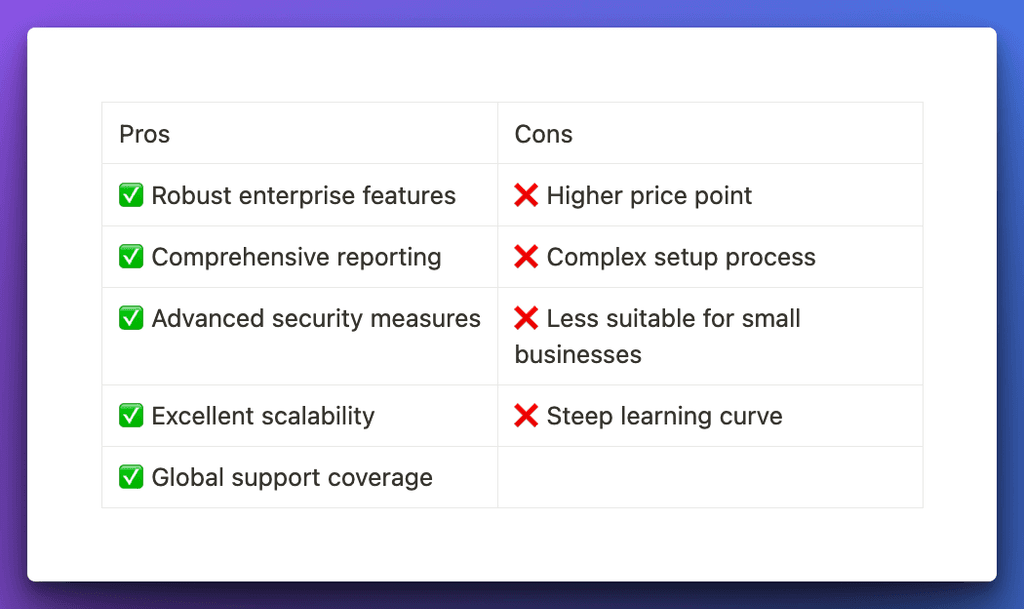The image size is (1024, 609).
Task: Click the Robust enterprise features text
Action: 304,195
